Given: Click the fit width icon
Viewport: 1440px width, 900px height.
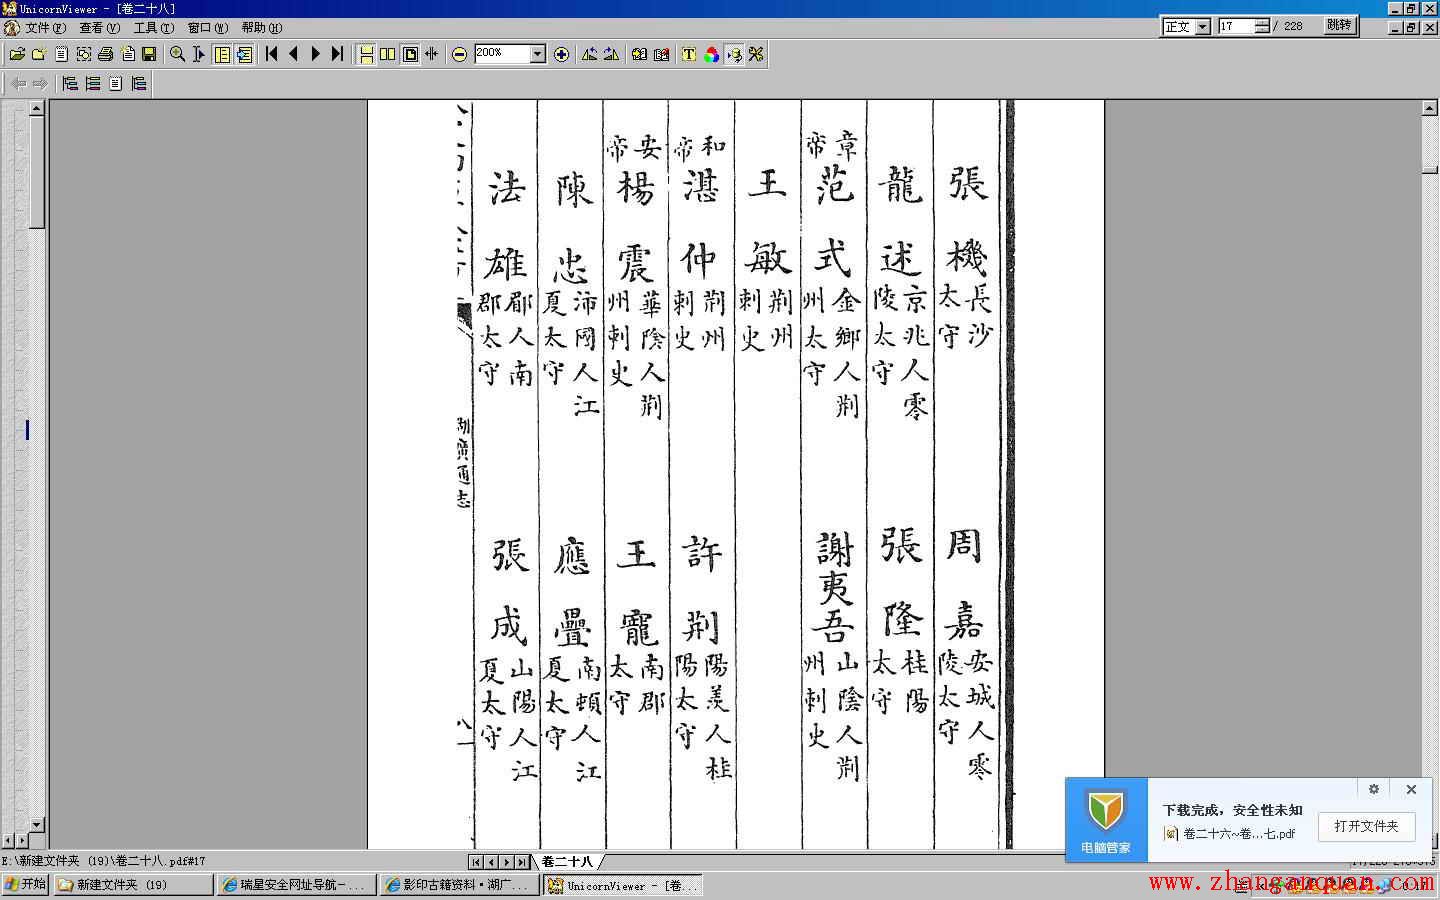Looking at the screenshot, I should 431,54.
